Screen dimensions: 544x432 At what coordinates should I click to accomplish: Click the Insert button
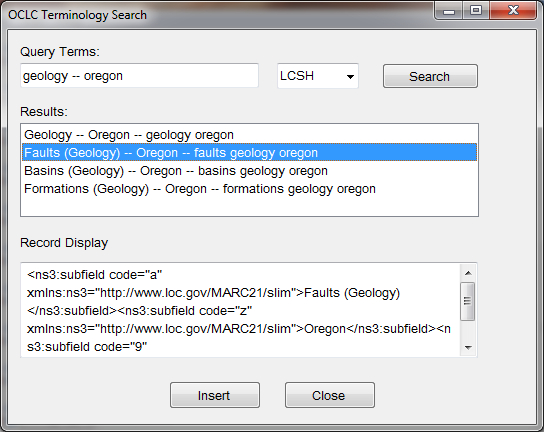pyautogui.click(x=215, y=395)
